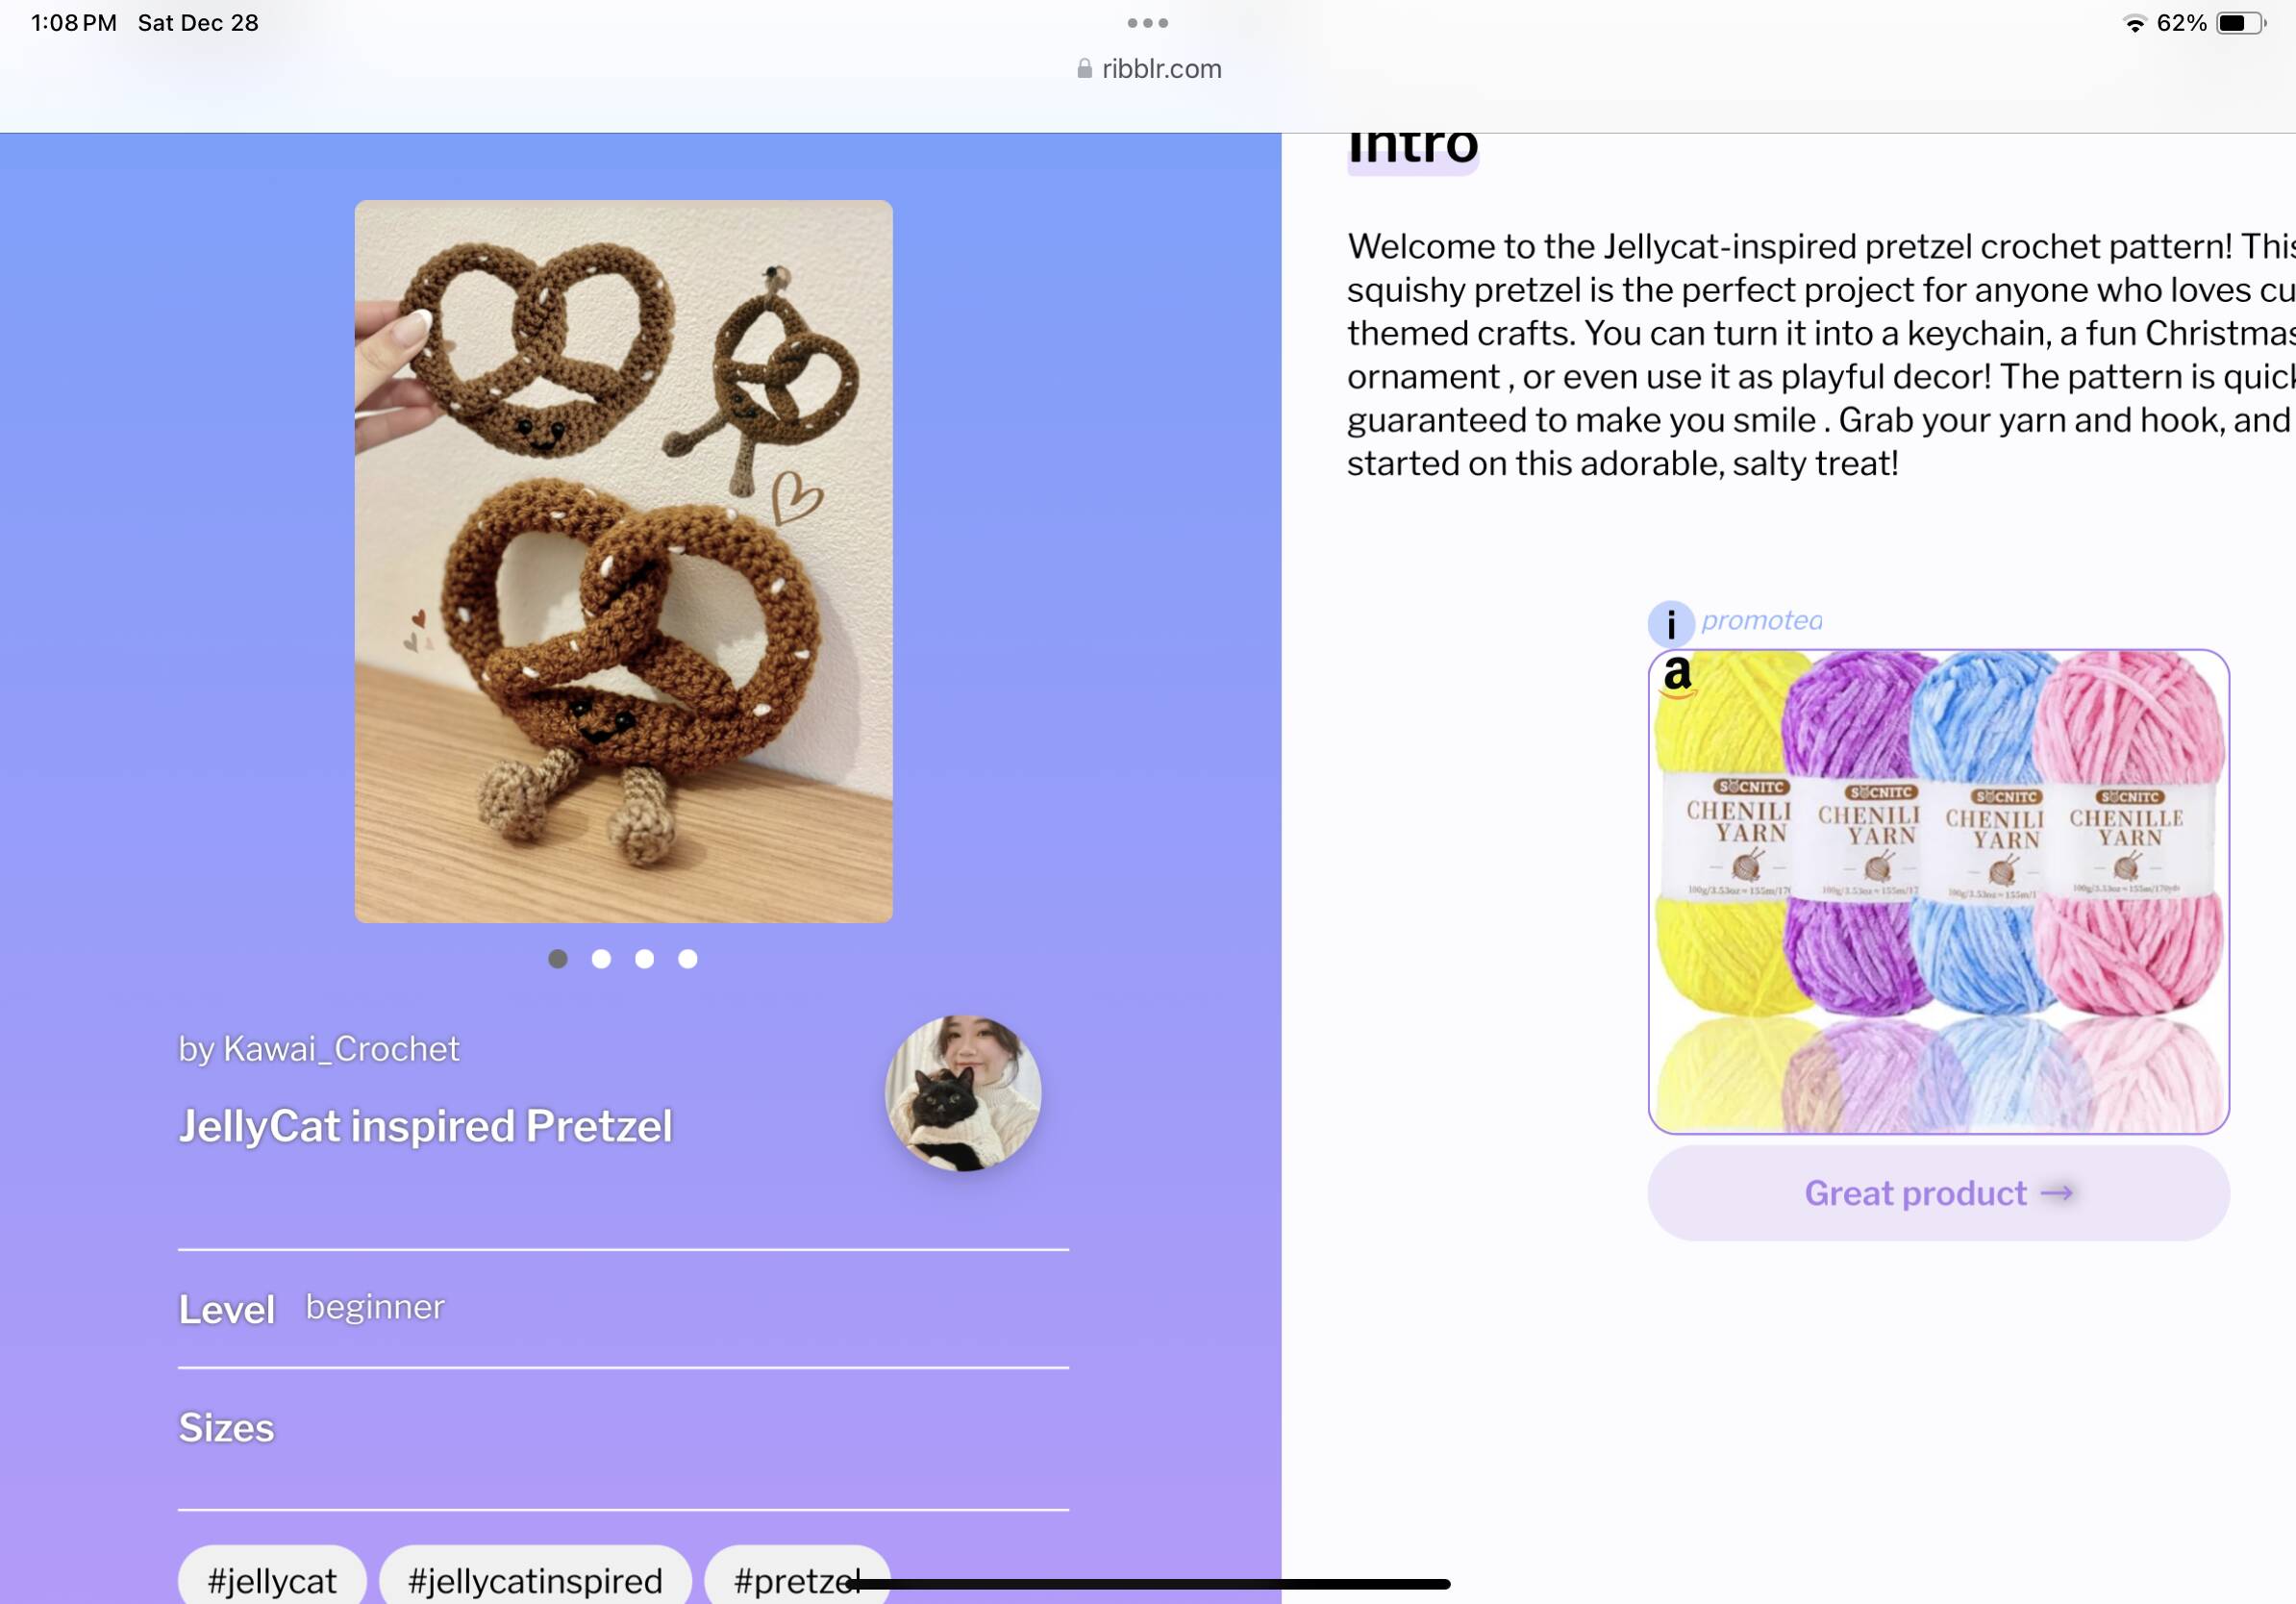
Task: Click the Great product button
Action: click(1938, 1193)
